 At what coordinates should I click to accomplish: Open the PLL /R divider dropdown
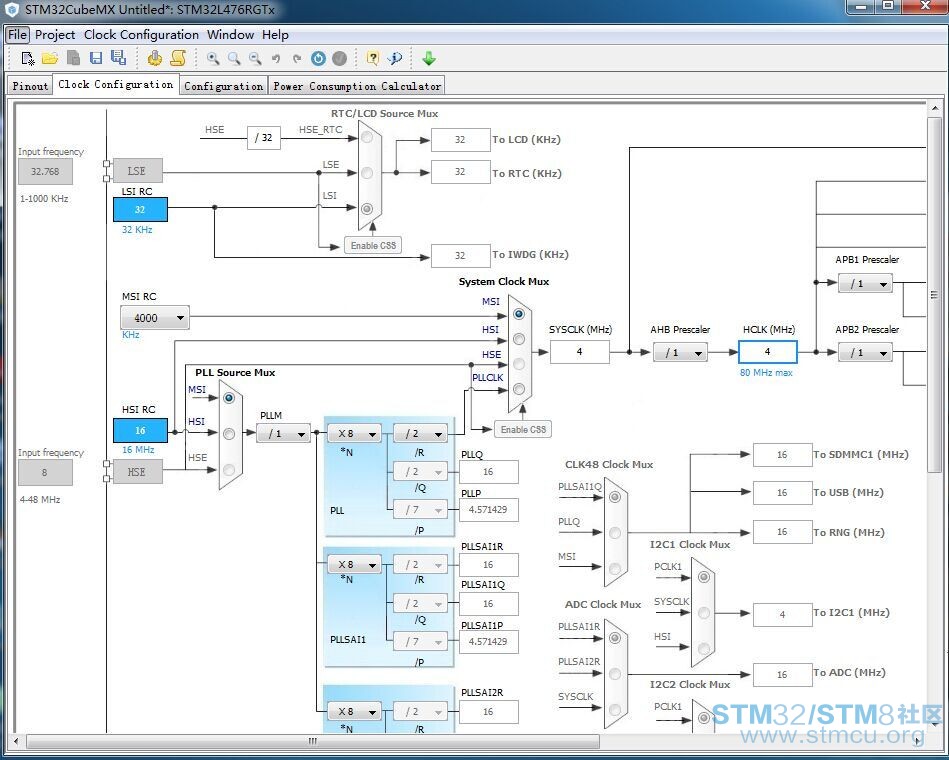(421, 433)
